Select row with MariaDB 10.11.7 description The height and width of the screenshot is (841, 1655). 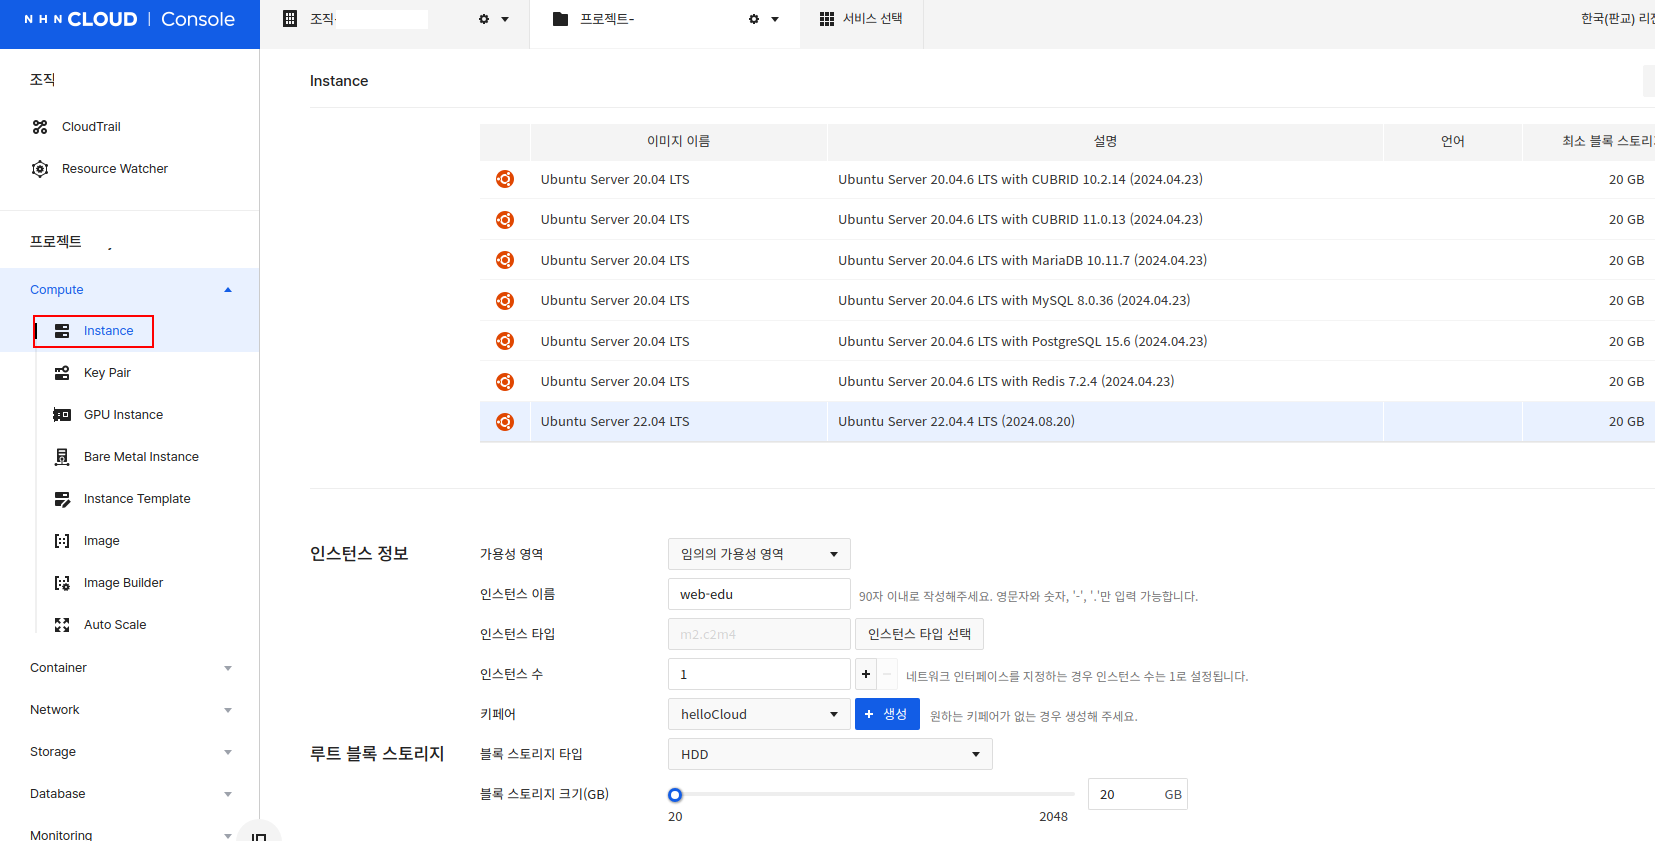pos(1067,260)
